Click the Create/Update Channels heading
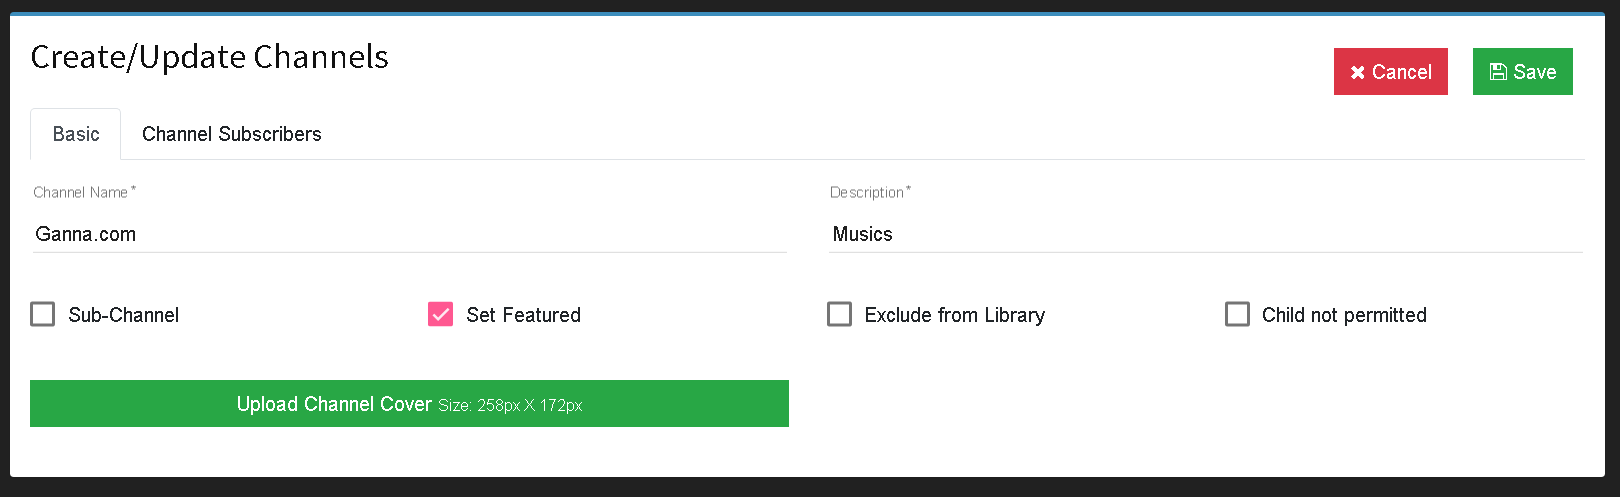The height and width of the screenshot is (497, 1620). [x=210, y=57]
